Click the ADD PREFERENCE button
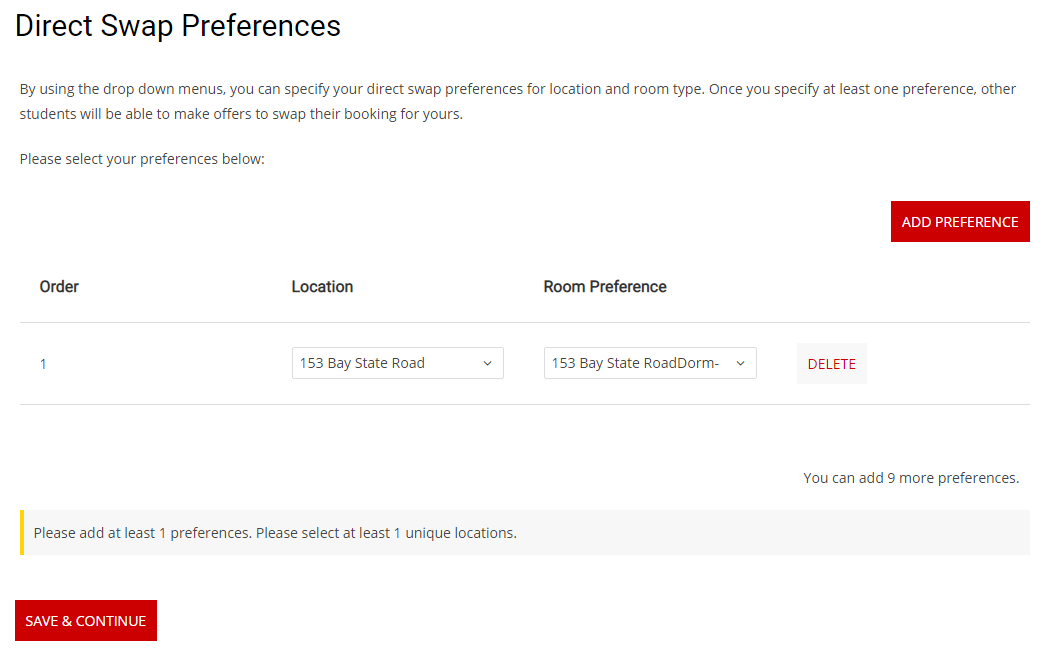 [959, 222]
